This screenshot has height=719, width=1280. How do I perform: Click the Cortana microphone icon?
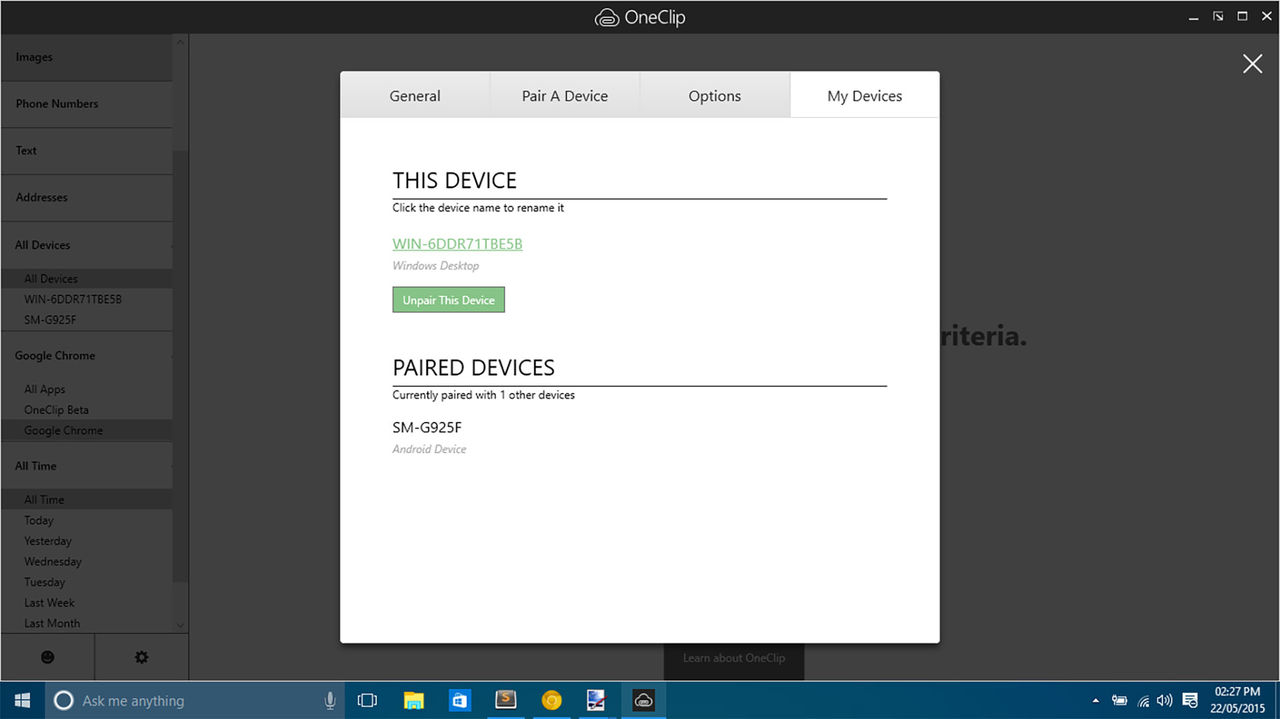click(330, 700)
